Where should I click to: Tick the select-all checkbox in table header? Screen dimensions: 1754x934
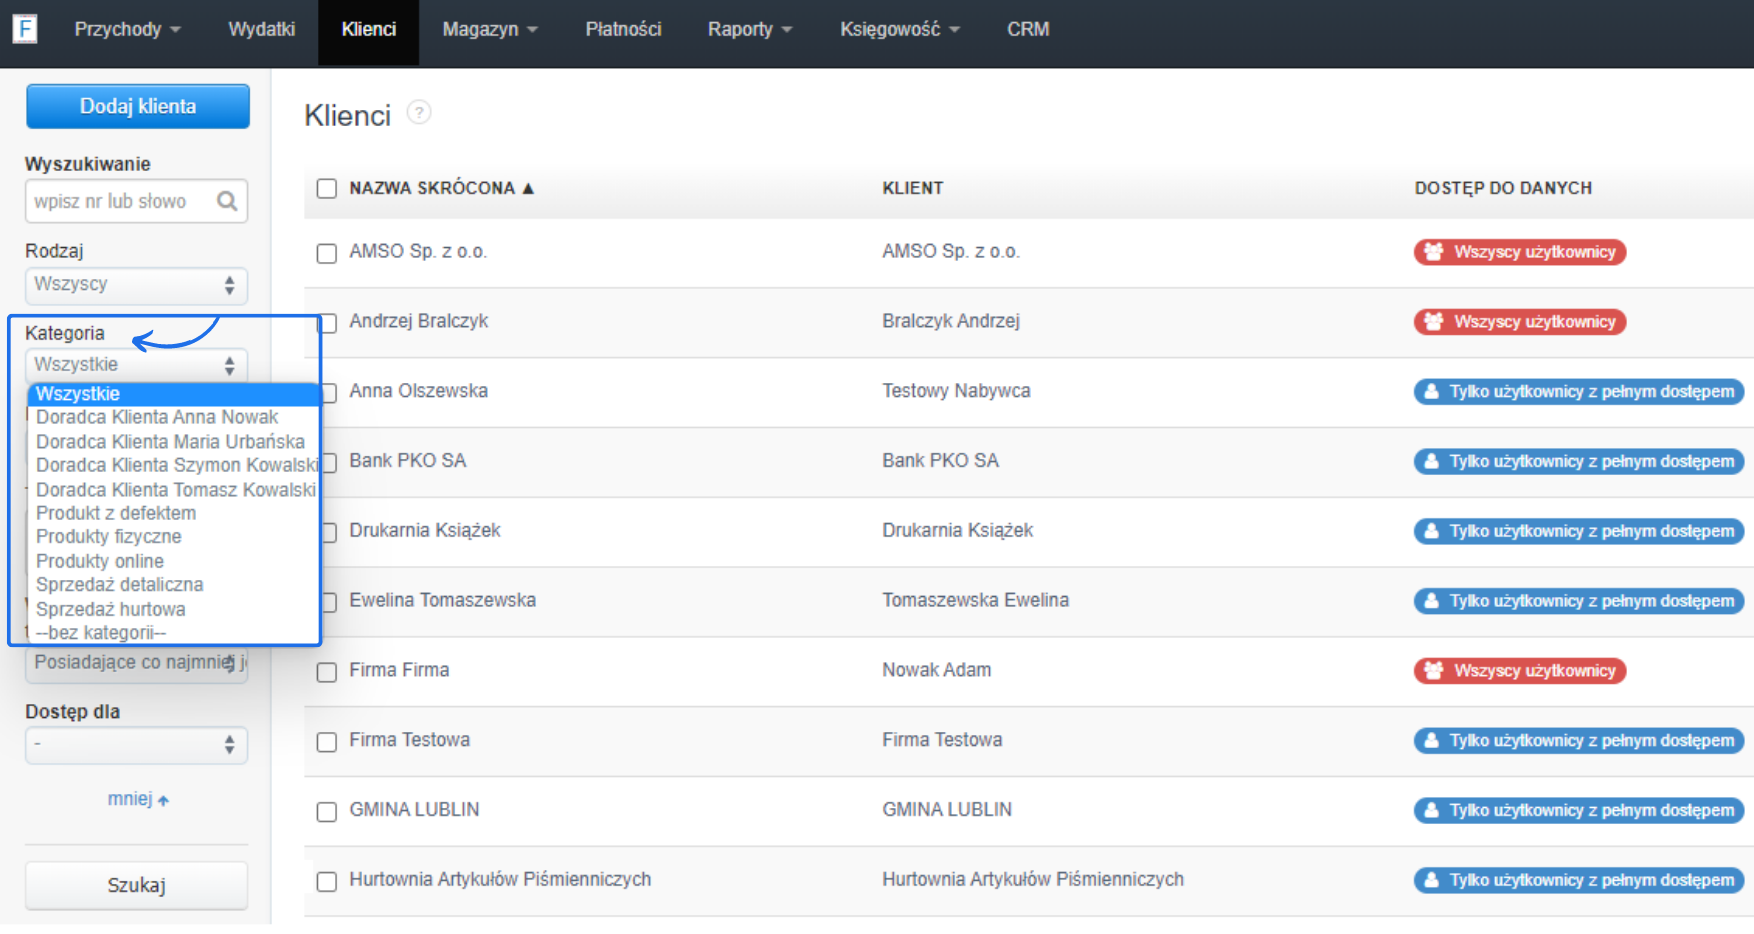pyautogui.click(x=327, y=188)
